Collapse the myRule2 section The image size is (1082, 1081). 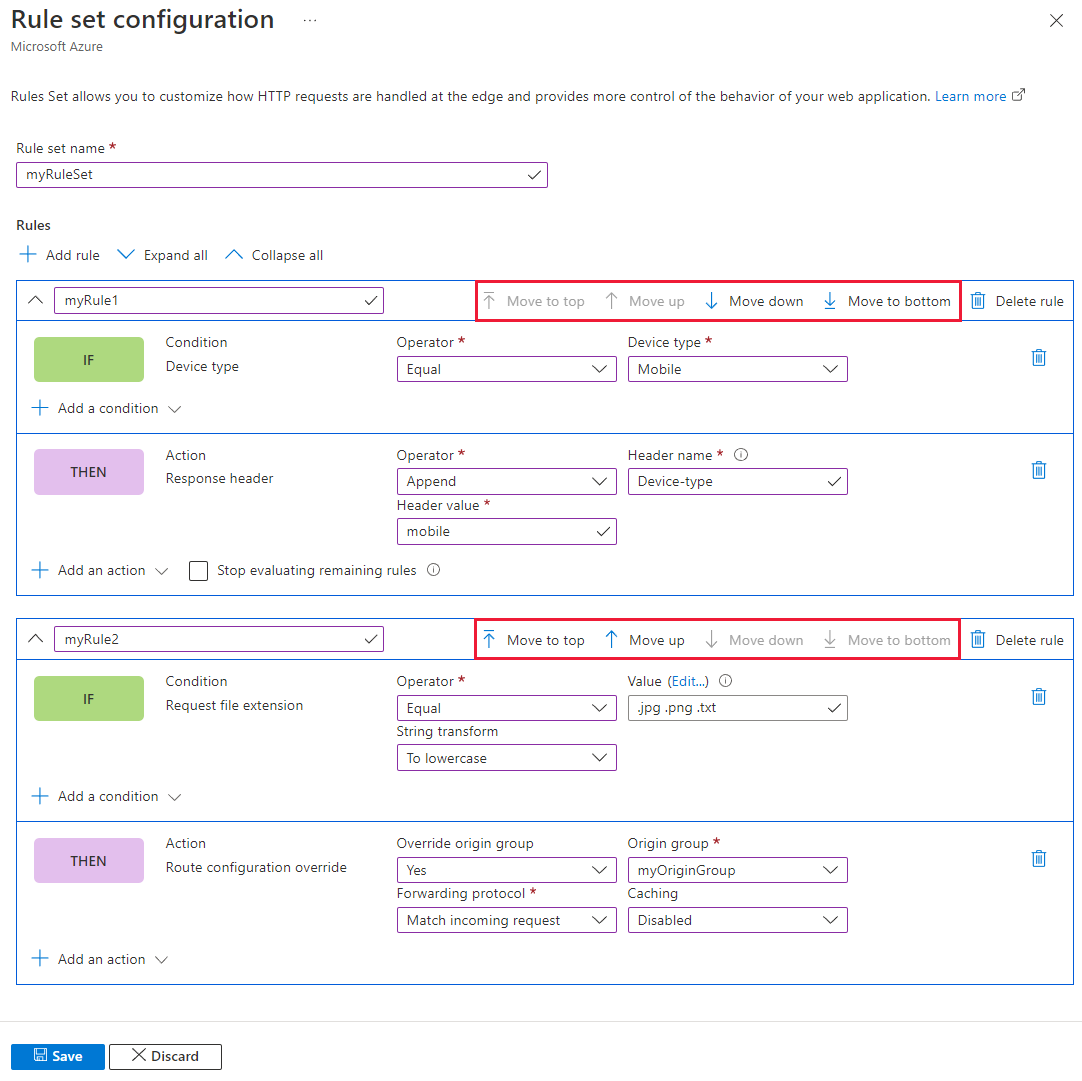[x=35, y=639]
